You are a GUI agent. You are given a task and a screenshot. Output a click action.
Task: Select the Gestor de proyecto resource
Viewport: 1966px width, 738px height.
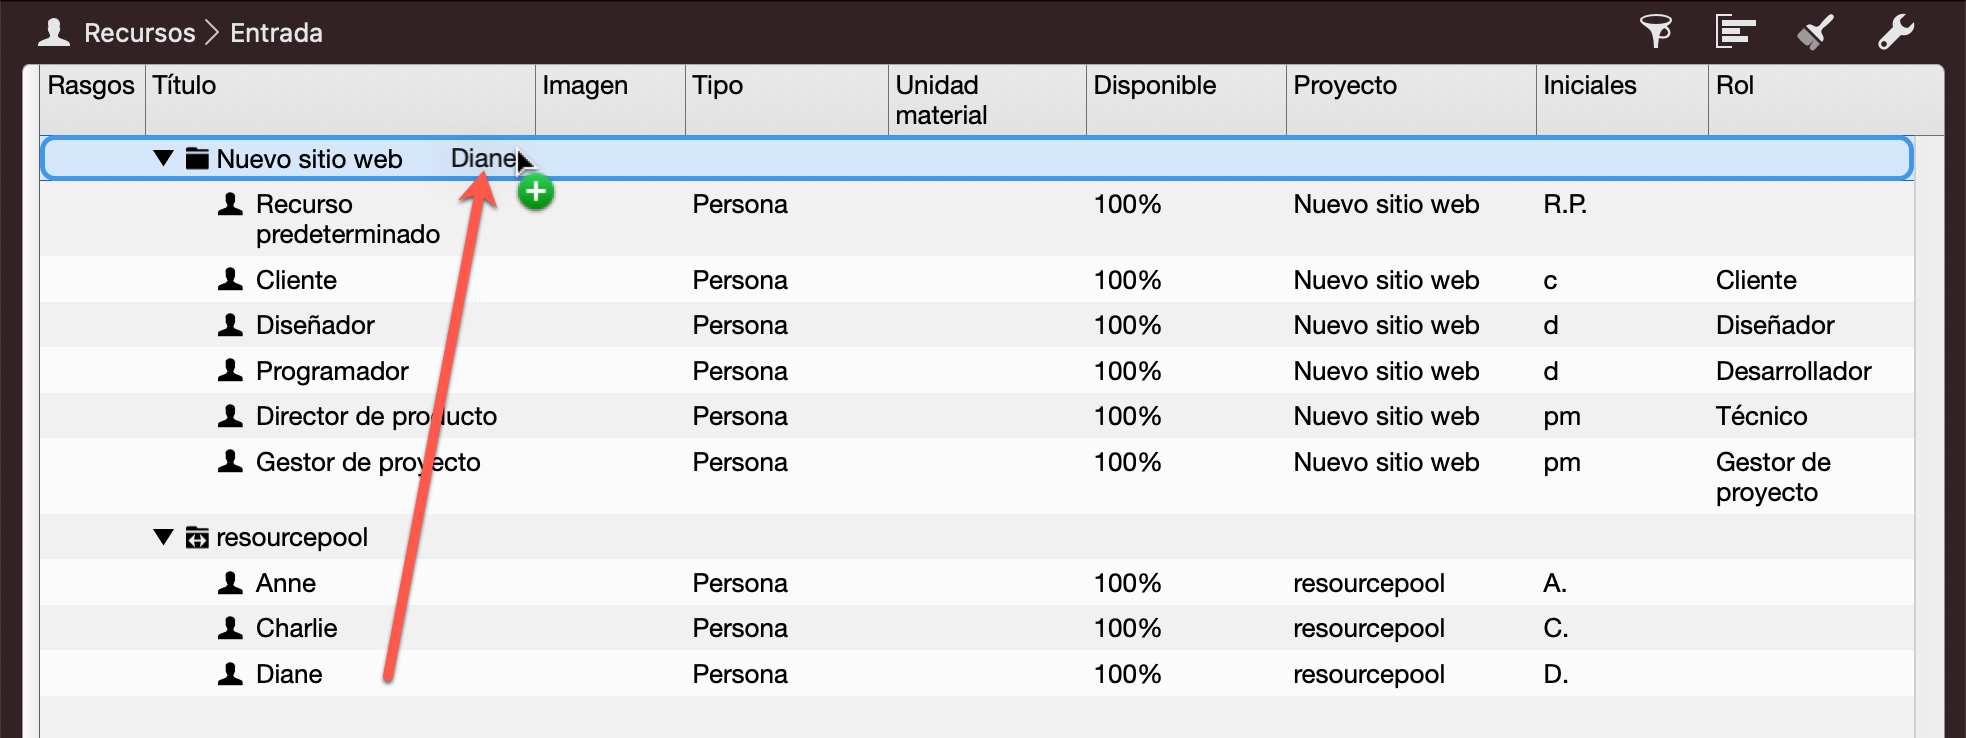coord(369,462)
